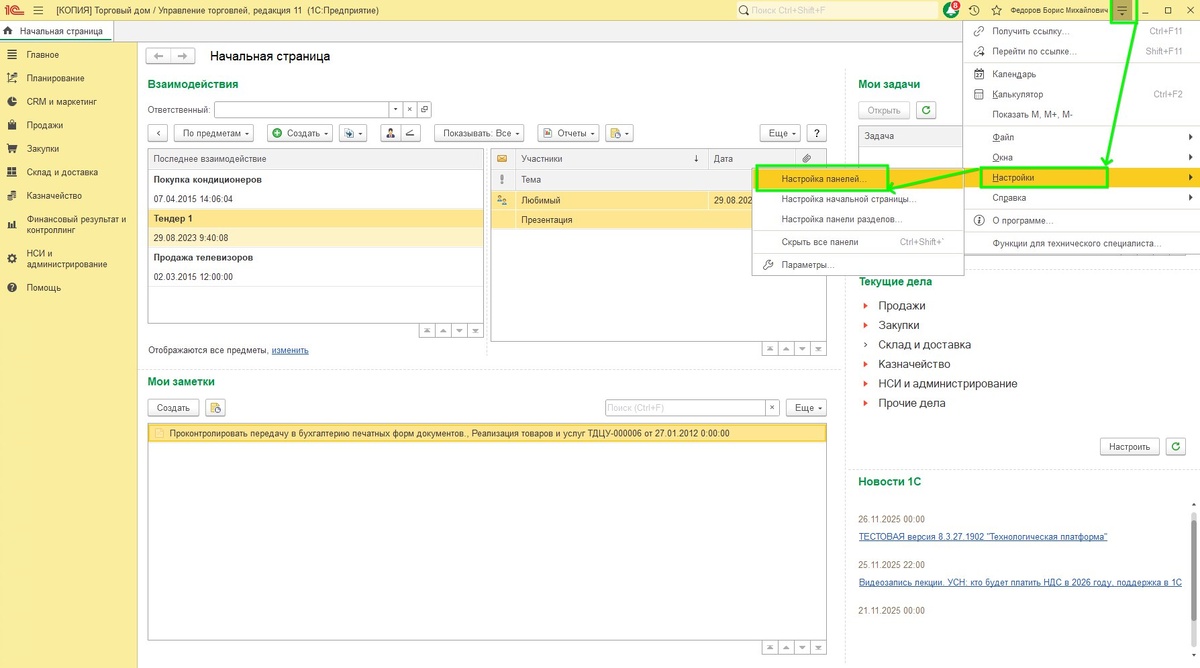Image resolution: width=1200 pixels, height=668 pixels.
Task: Open Favorites star icon in title bar
Action: [x=996, y=10]
